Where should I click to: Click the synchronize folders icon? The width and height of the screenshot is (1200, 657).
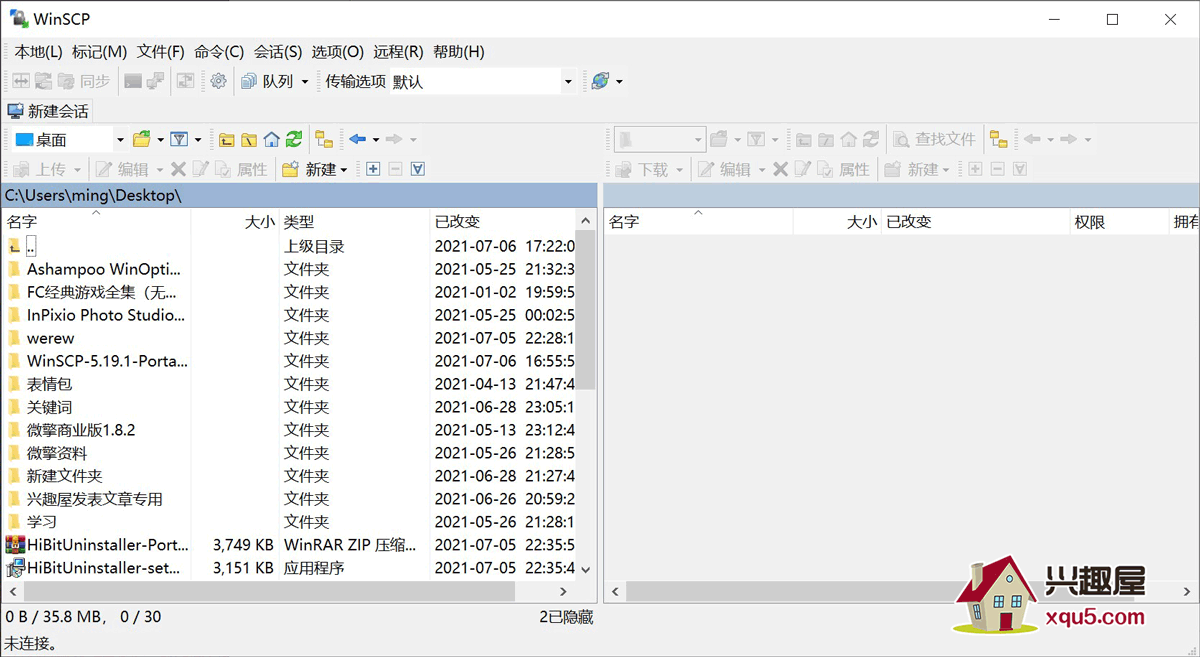click(x=43, y=82)
